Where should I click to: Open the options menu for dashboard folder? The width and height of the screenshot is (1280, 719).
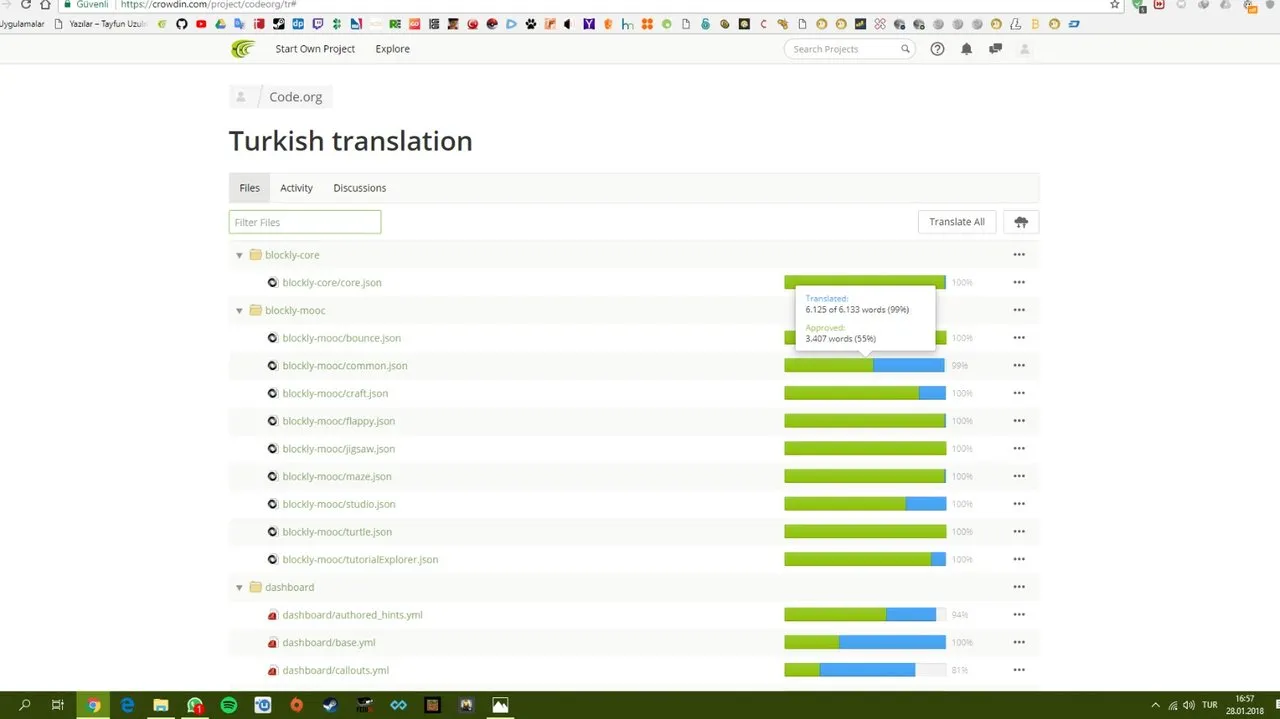[1019, 588]
